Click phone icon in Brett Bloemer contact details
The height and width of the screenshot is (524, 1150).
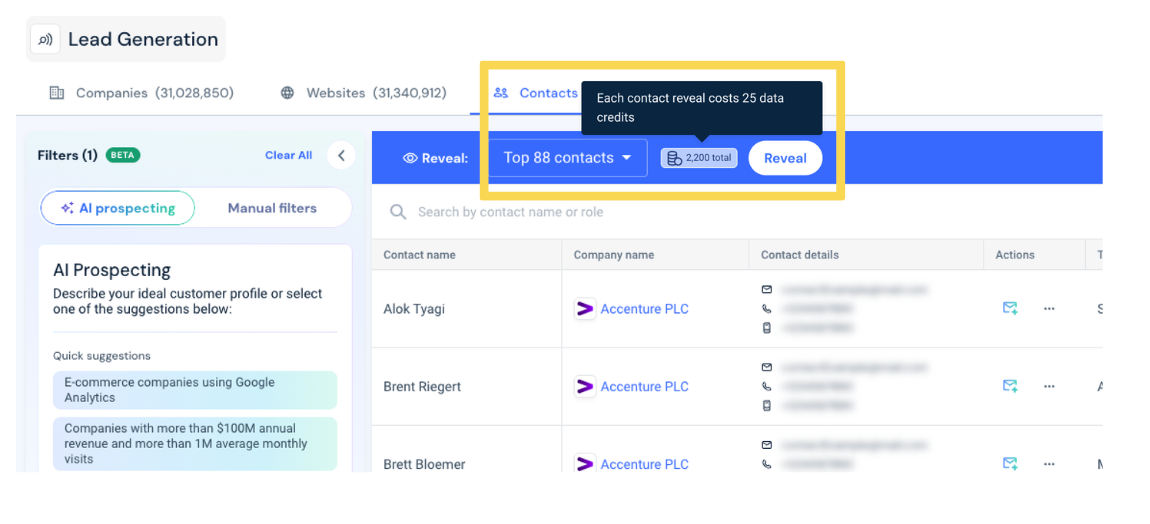(x=767, y=464)
